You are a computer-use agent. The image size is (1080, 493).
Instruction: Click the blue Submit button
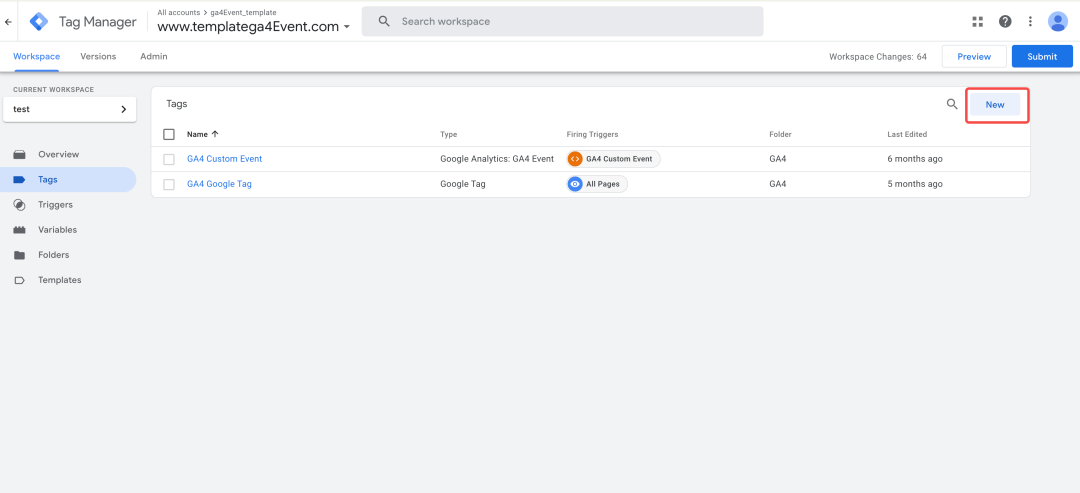click(x=1042, y=56)
